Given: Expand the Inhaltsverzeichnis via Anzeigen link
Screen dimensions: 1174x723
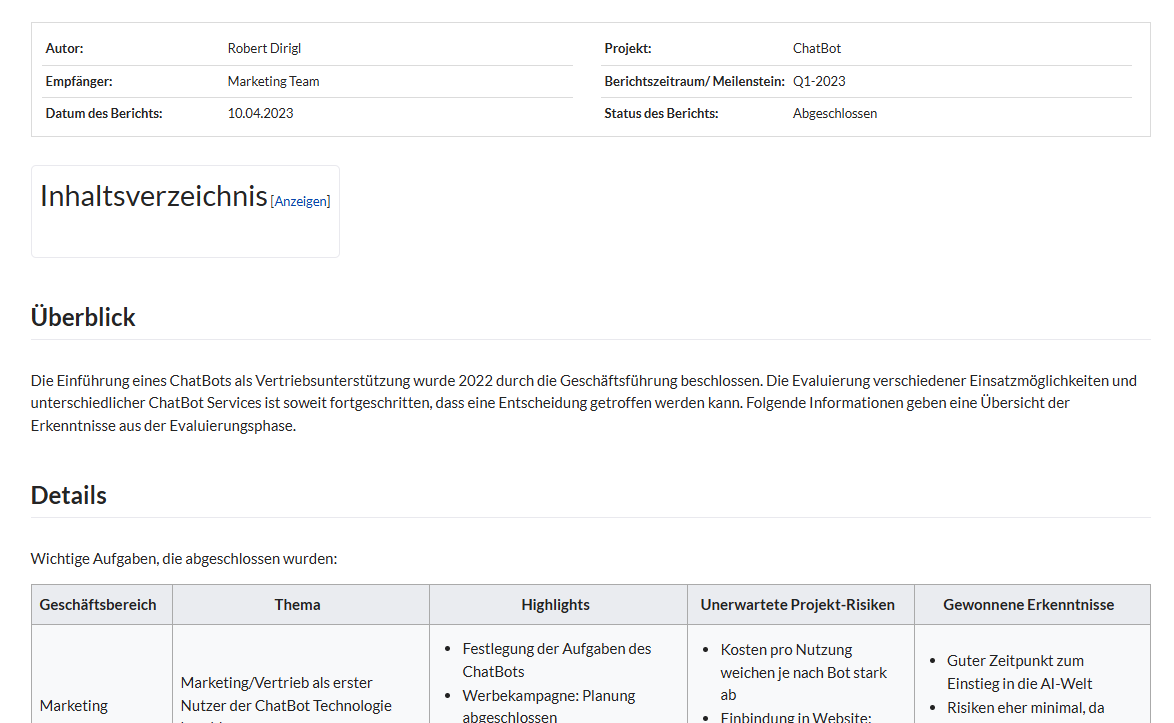Looking at the screenshot, I should click(x=300, y=201).
